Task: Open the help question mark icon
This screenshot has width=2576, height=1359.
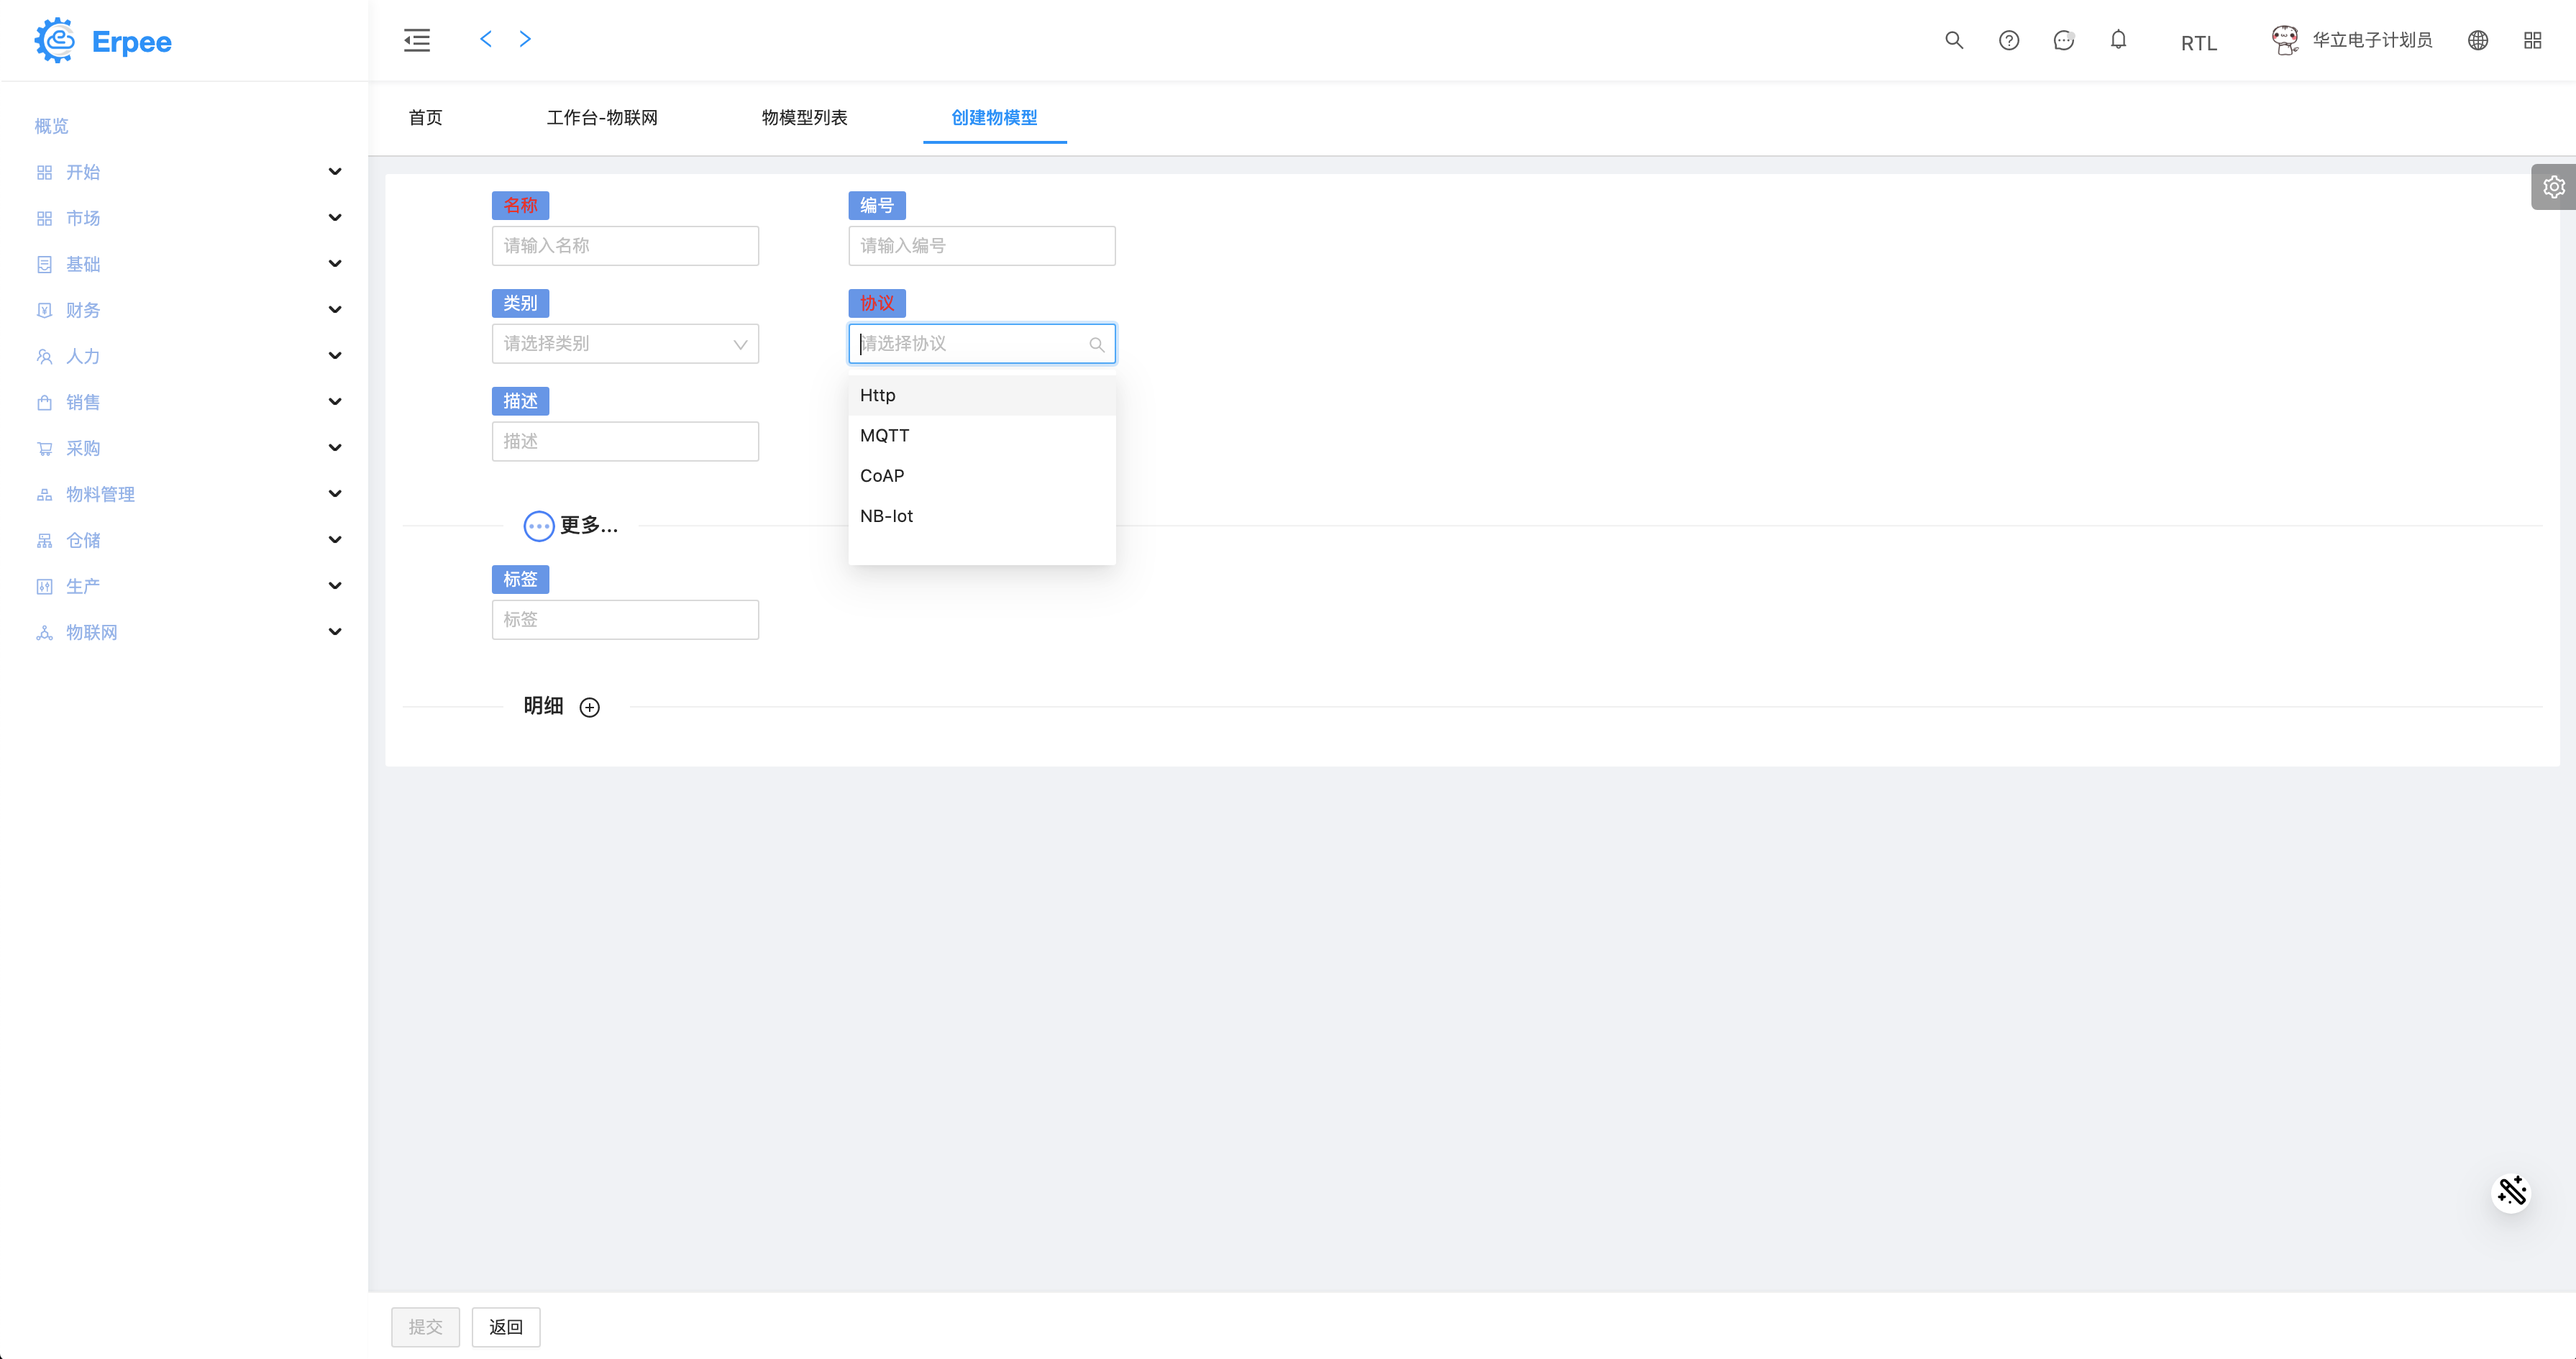Action: click(2008, 40)
